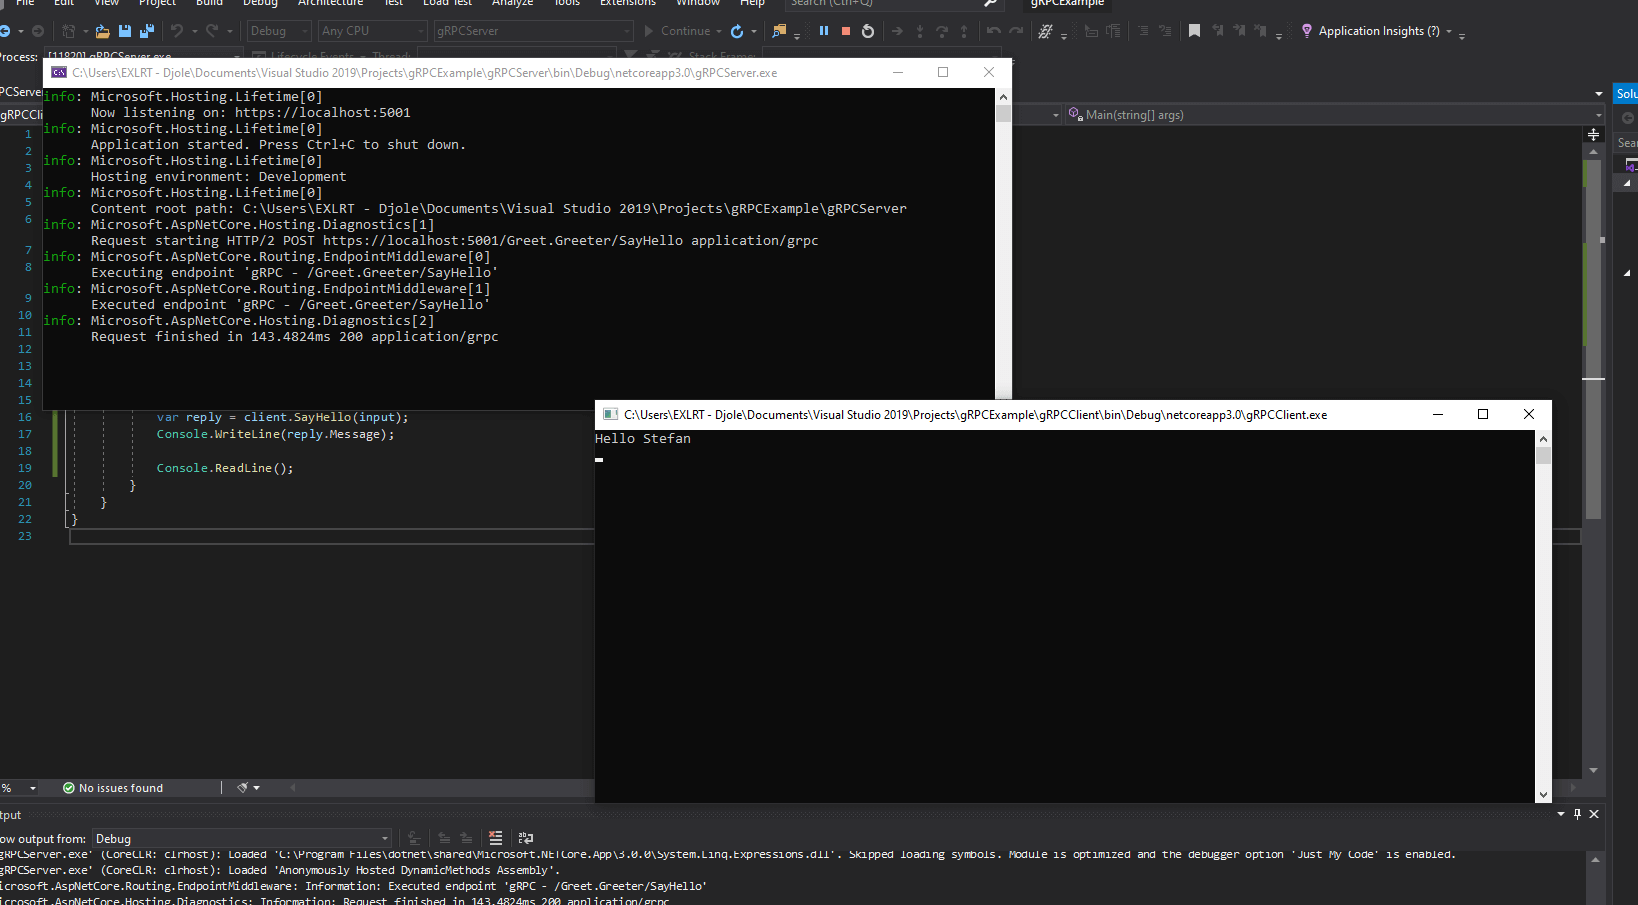Click the Clear Bookmarks icon

tap(1261, 31)
